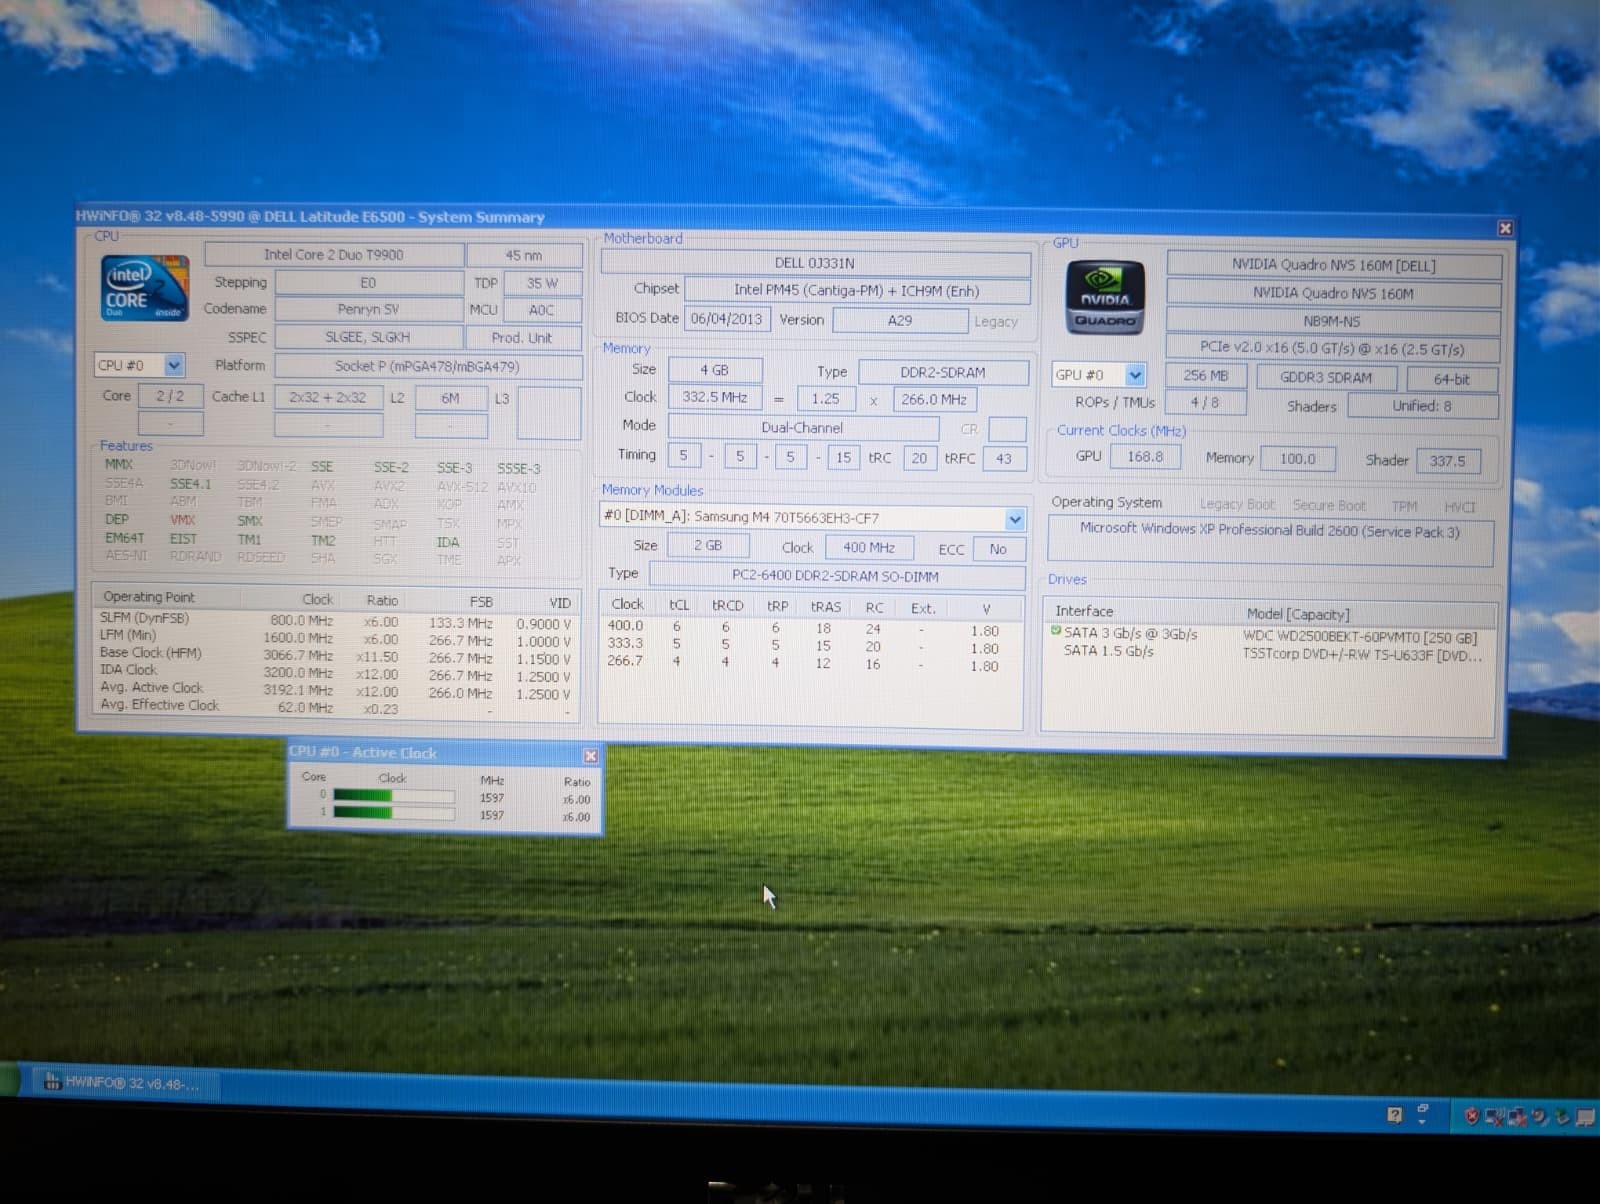Select the Avg. Effective Clock row
Image resolution: width=1600 pixels, height=1204 pixels.
click(x=336, y=707)
